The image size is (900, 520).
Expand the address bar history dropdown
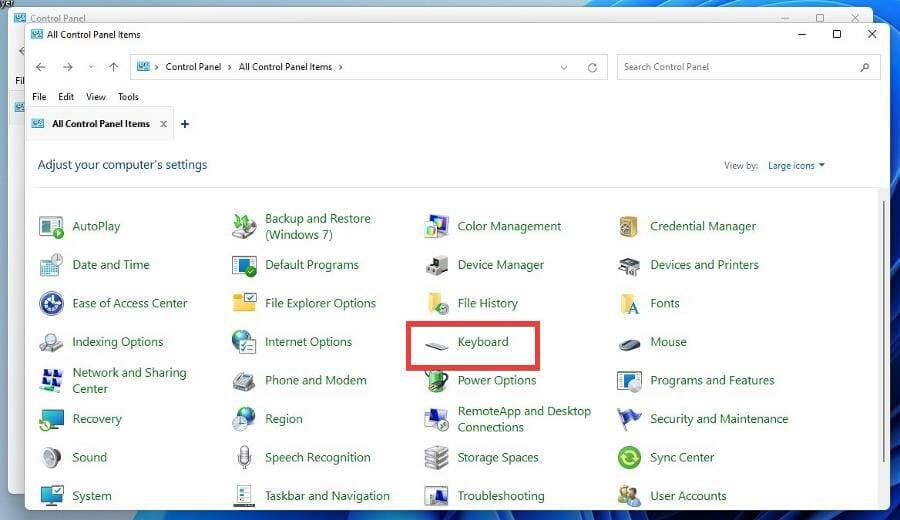(x=564, y=67)
